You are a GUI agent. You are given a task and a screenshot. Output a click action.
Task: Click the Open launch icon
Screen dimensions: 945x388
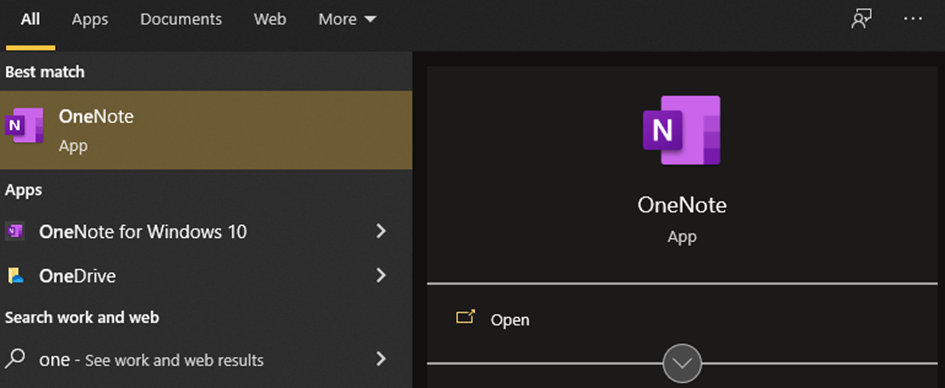[465, 317]
